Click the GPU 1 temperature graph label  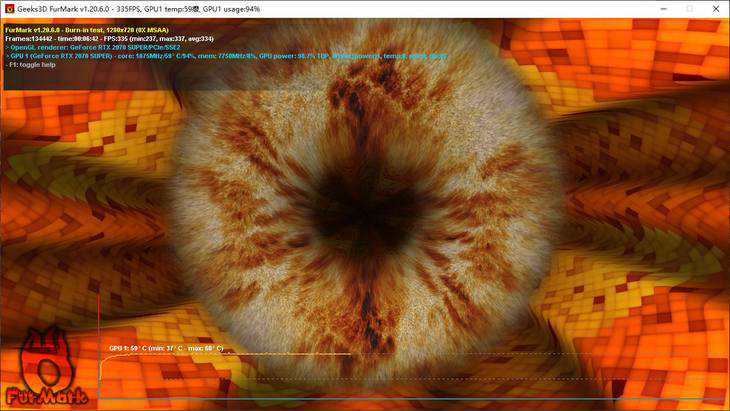165,349
